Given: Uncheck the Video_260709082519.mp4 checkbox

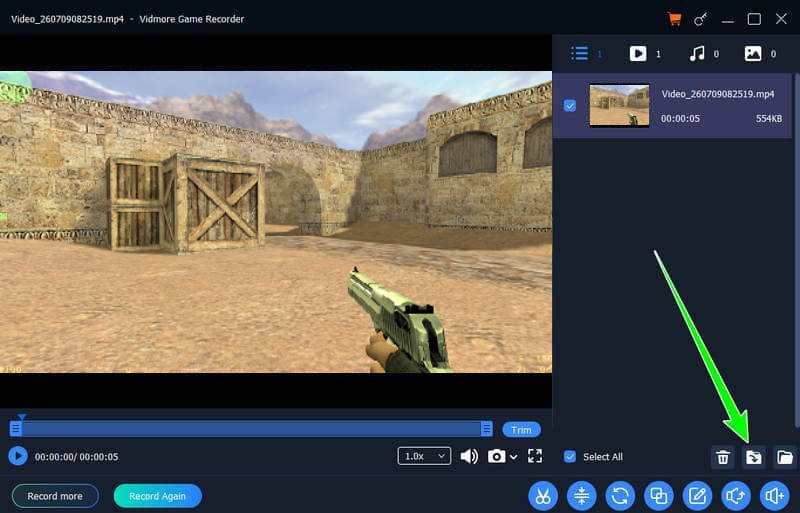Looking at the screenshot, I should 570,106.
